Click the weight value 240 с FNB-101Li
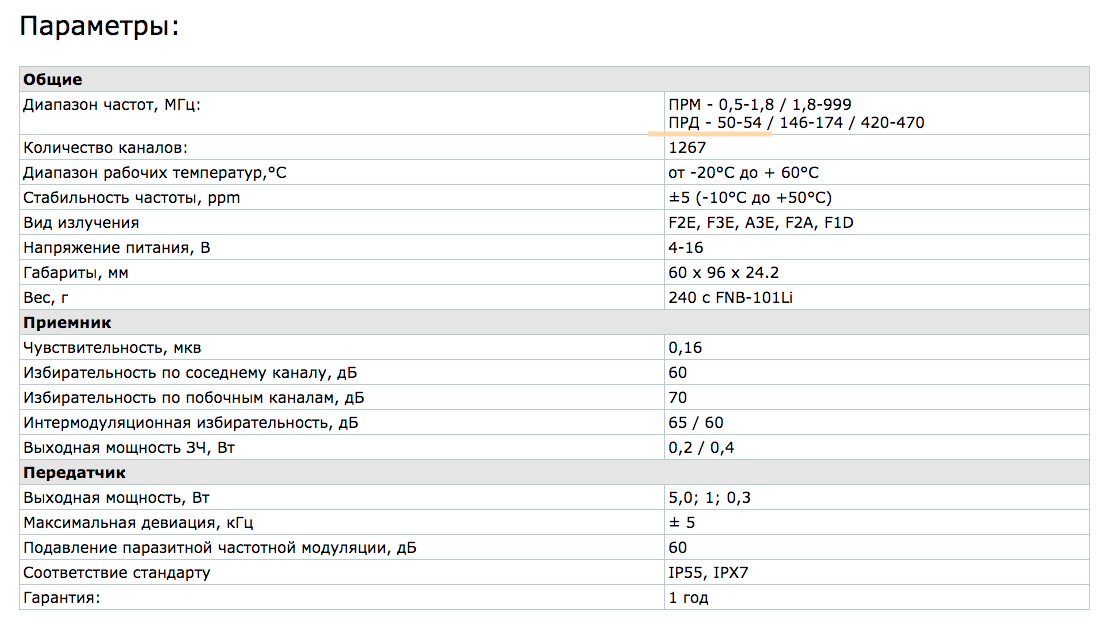This screenshot has width=1103, height=622. coord(730,297)
